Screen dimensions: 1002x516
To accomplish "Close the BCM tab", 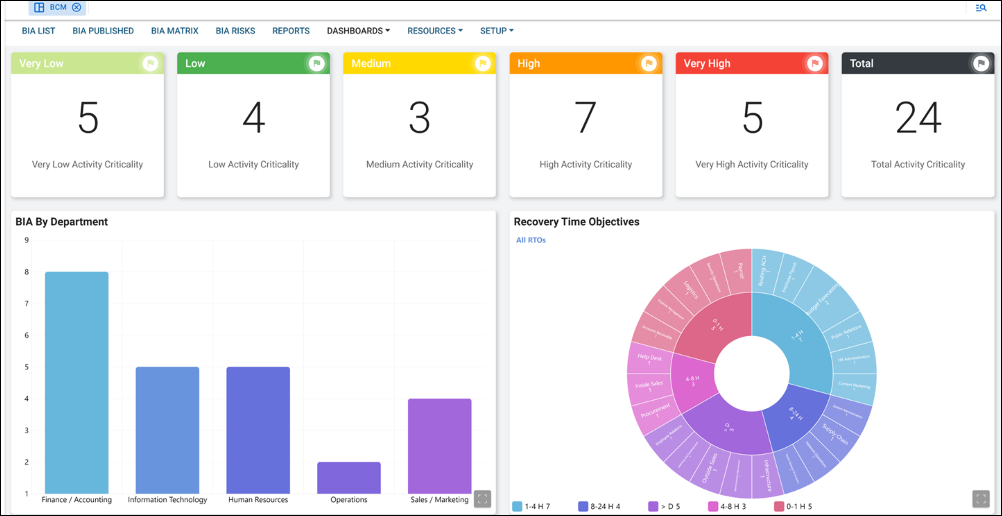I will point(77,7).
